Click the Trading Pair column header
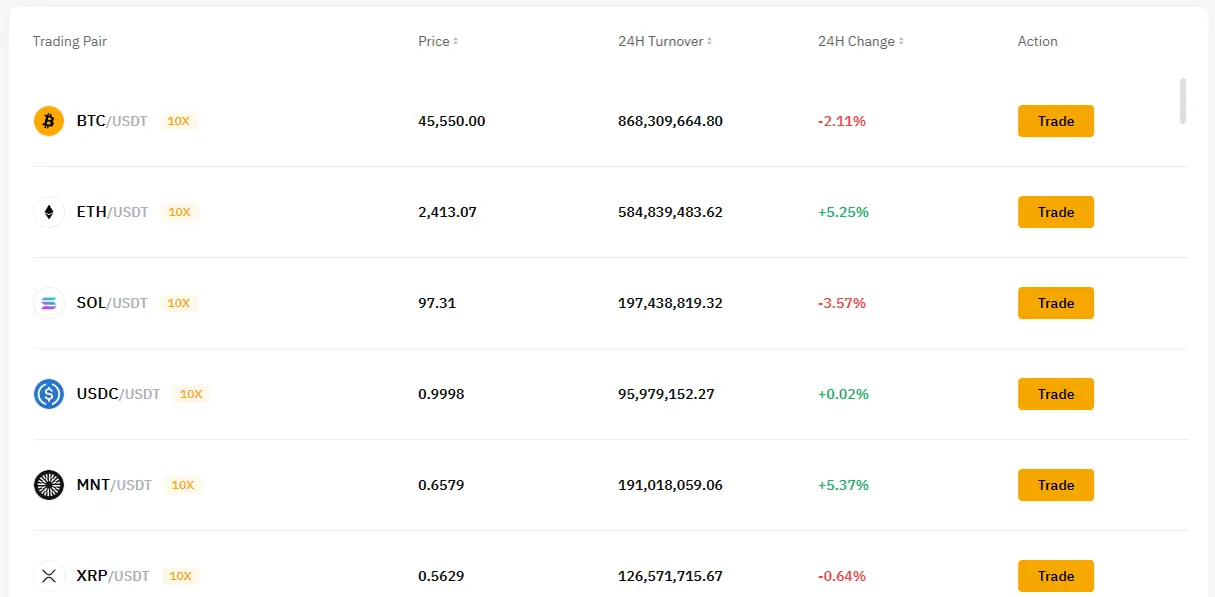The height and width of the screenshot is (597, 1215). pos(70,42)
